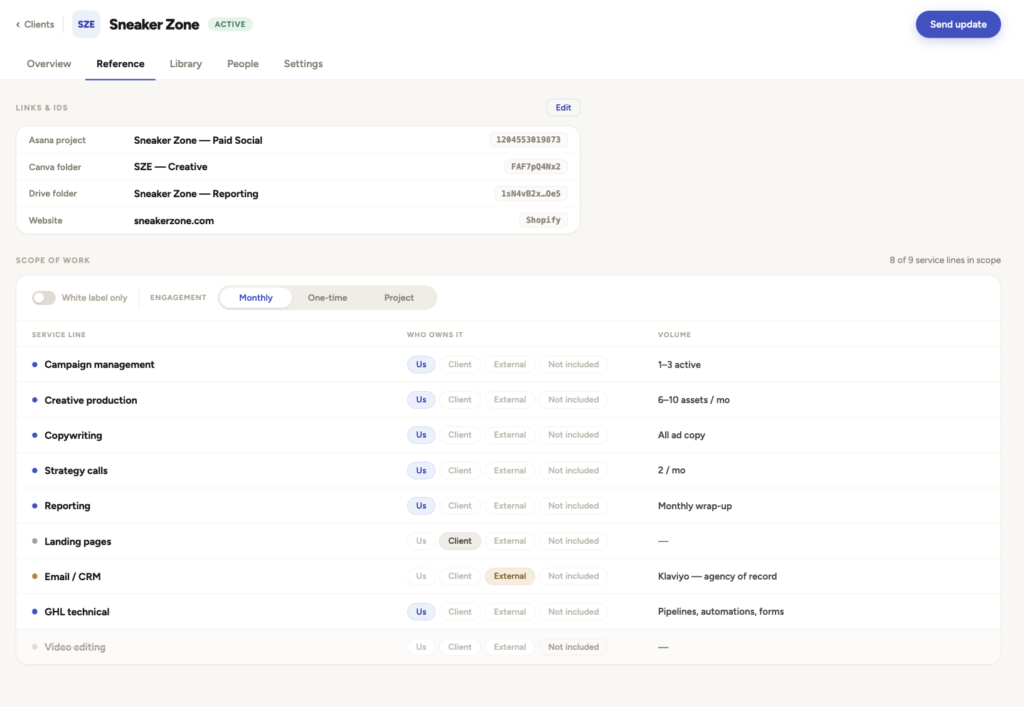Select One-time engagement type
This screenshot has width=1024, height=707.
pyautogui.click(x=327, y=298)
